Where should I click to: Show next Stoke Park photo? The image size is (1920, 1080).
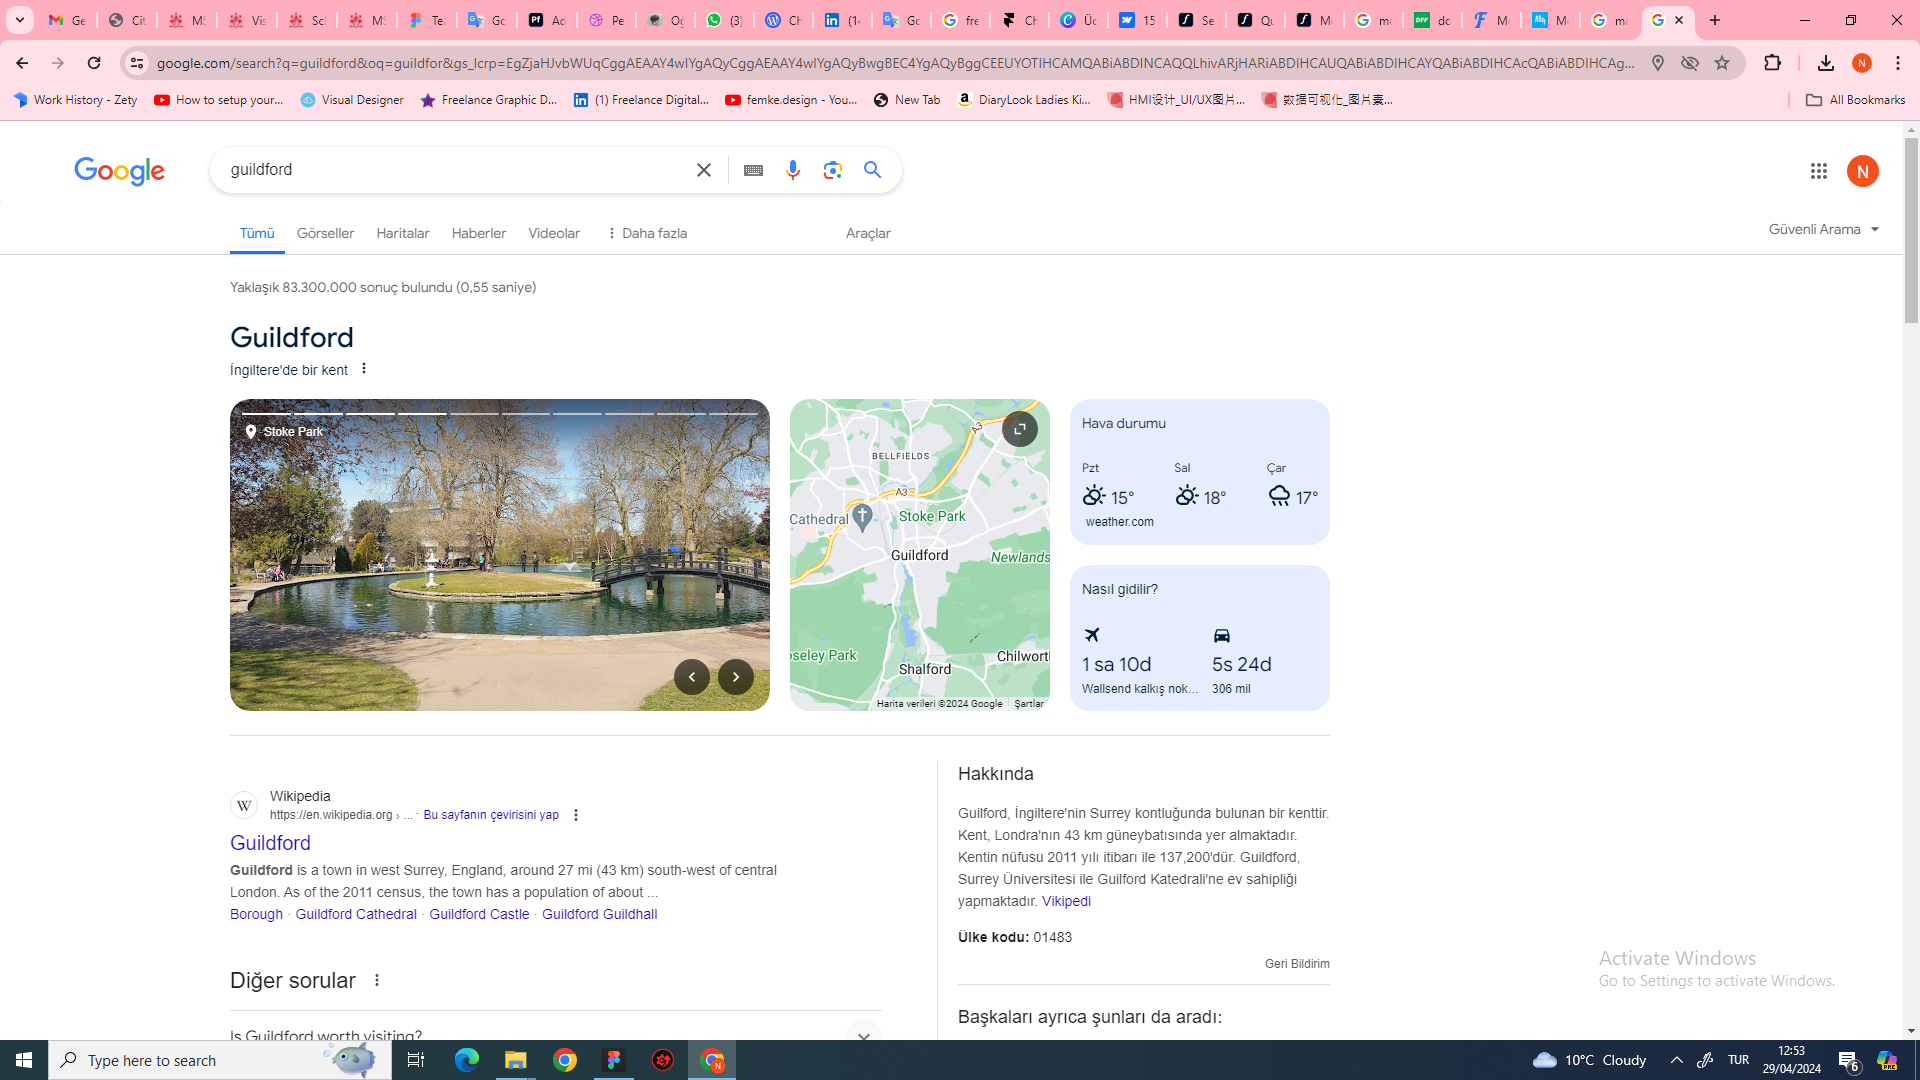coord(736,677)
